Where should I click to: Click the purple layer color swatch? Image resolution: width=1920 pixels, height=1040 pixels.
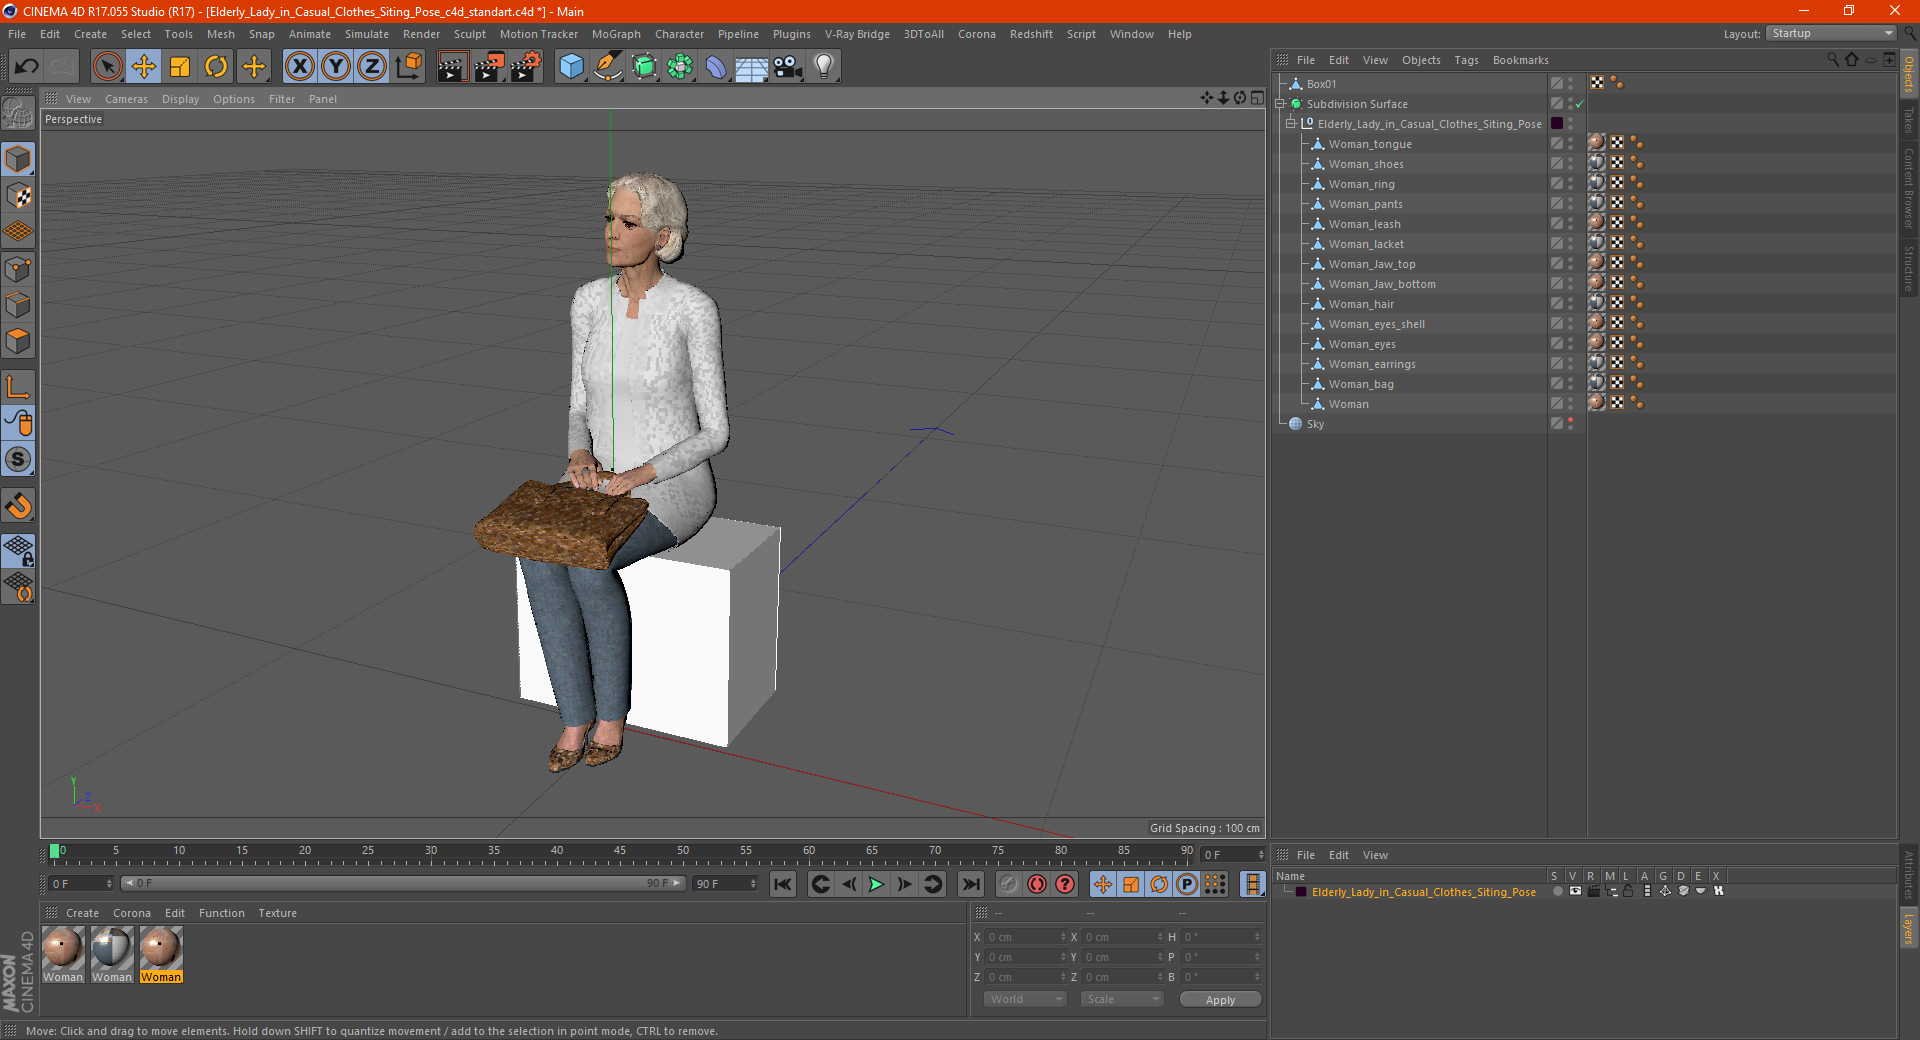pyautogui.click(x=1300, y=892)
